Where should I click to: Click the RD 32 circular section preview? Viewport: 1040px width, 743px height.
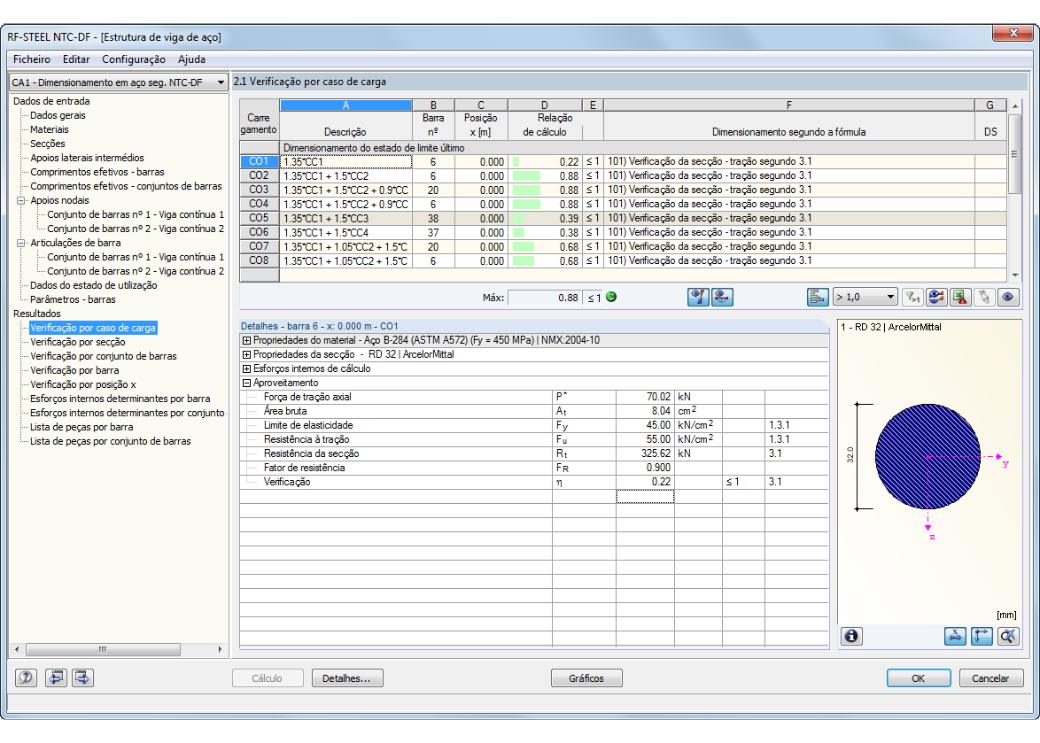pos(928,456)
